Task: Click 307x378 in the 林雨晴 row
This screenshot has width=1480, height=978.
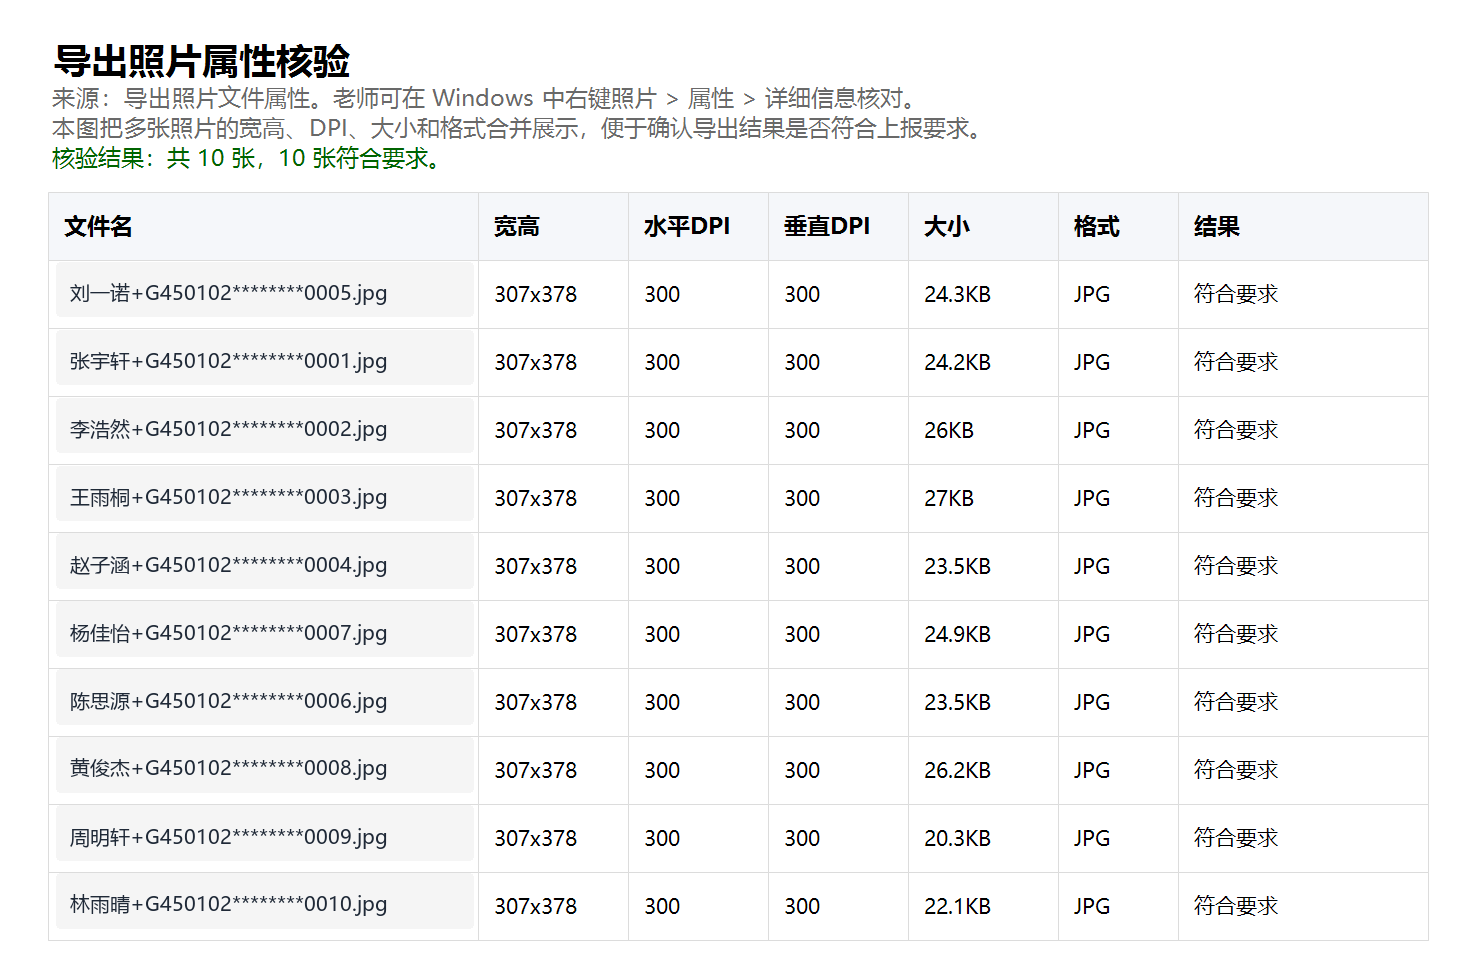Action: 535,906
